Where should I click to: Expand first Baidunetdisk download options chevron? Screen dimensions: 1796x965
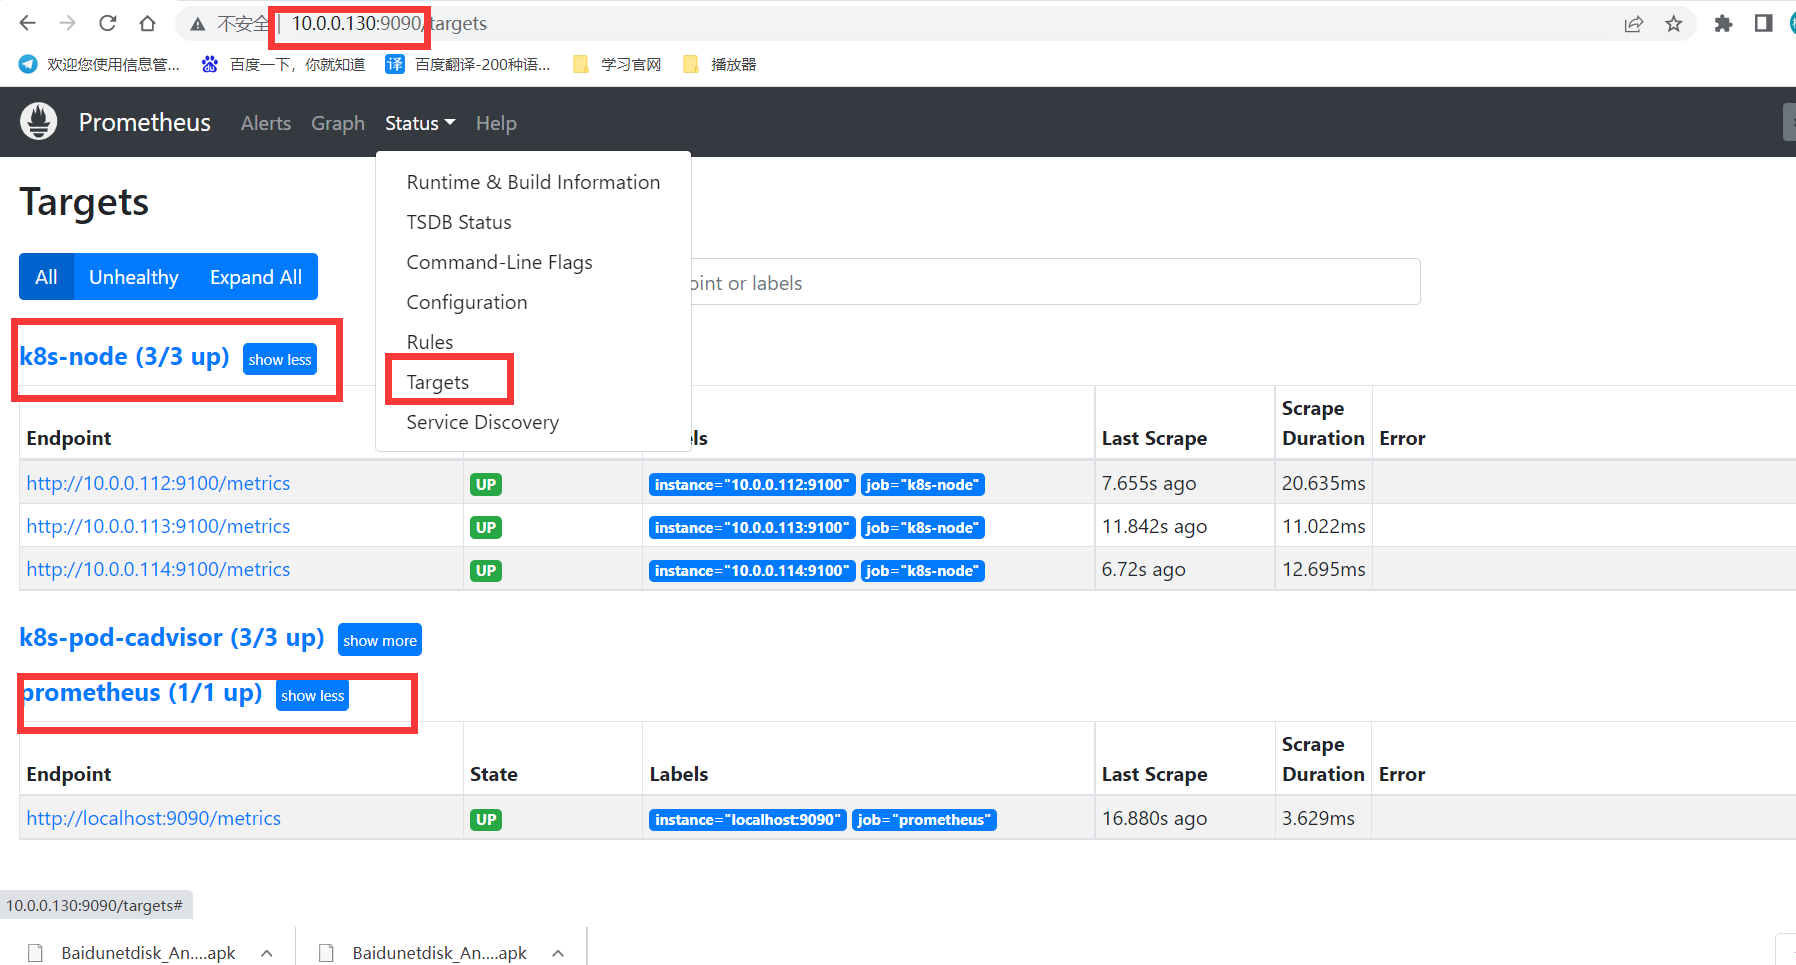267,953
